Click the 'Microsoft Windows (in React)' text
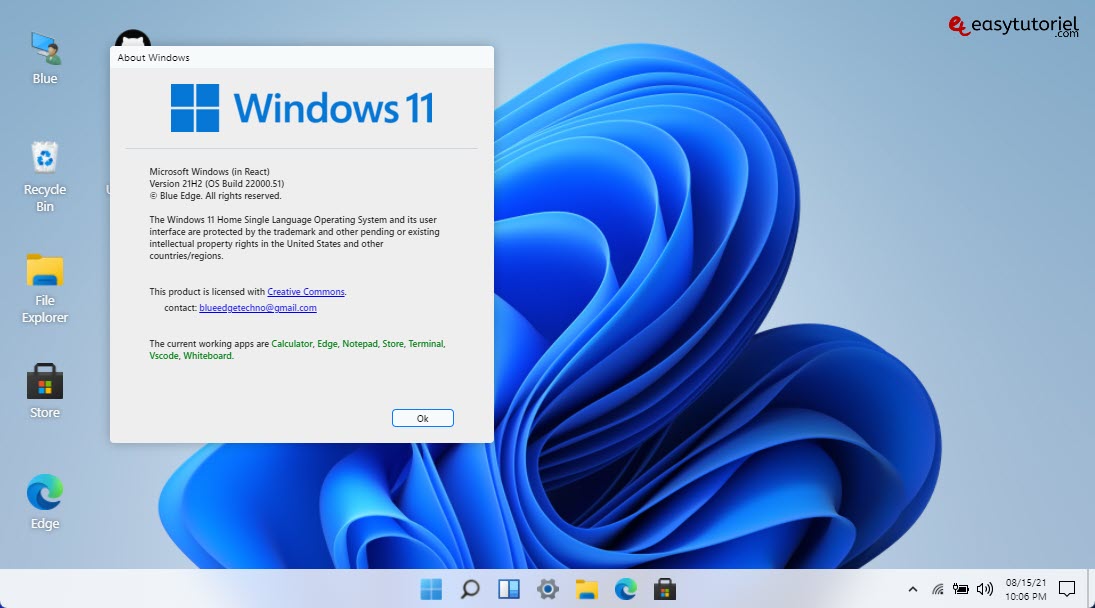The width and height of the screenshot is (1095, 608). click(210, 172)
